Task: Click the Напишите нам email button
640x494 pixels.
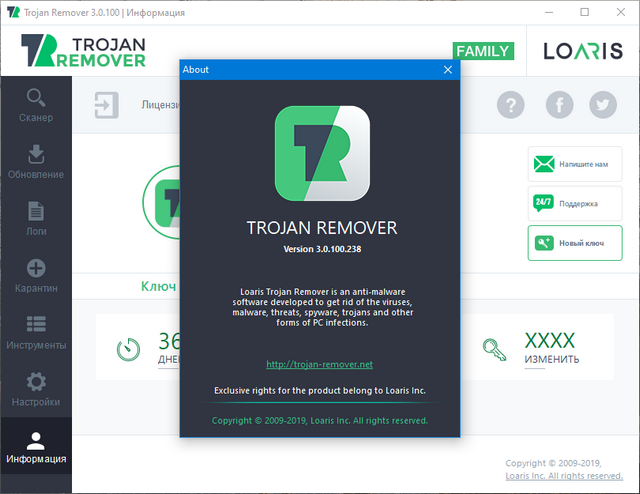Action: tap(575, 164)
